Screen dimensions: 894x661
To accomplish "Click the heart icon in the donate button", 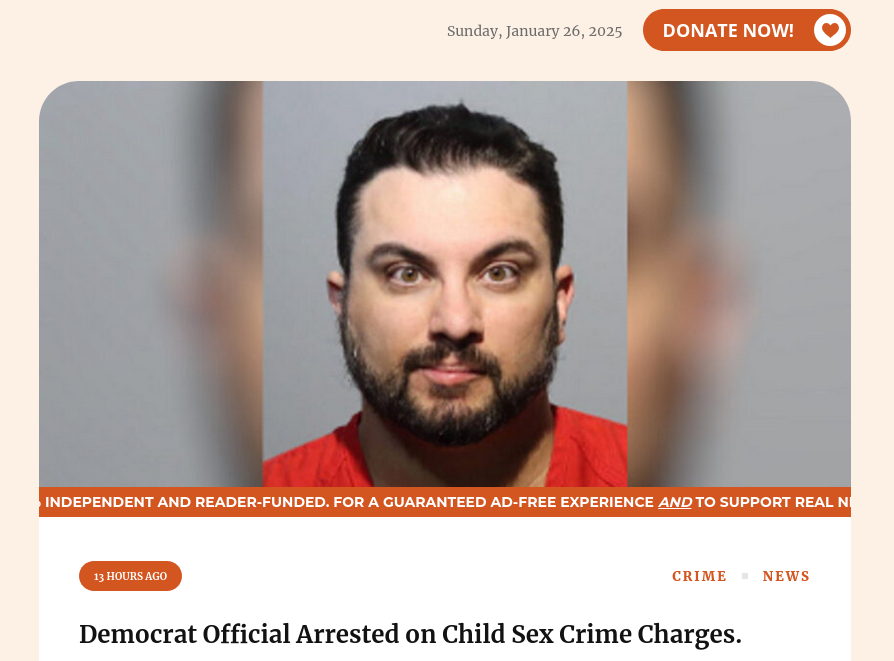I will (830, 30).
